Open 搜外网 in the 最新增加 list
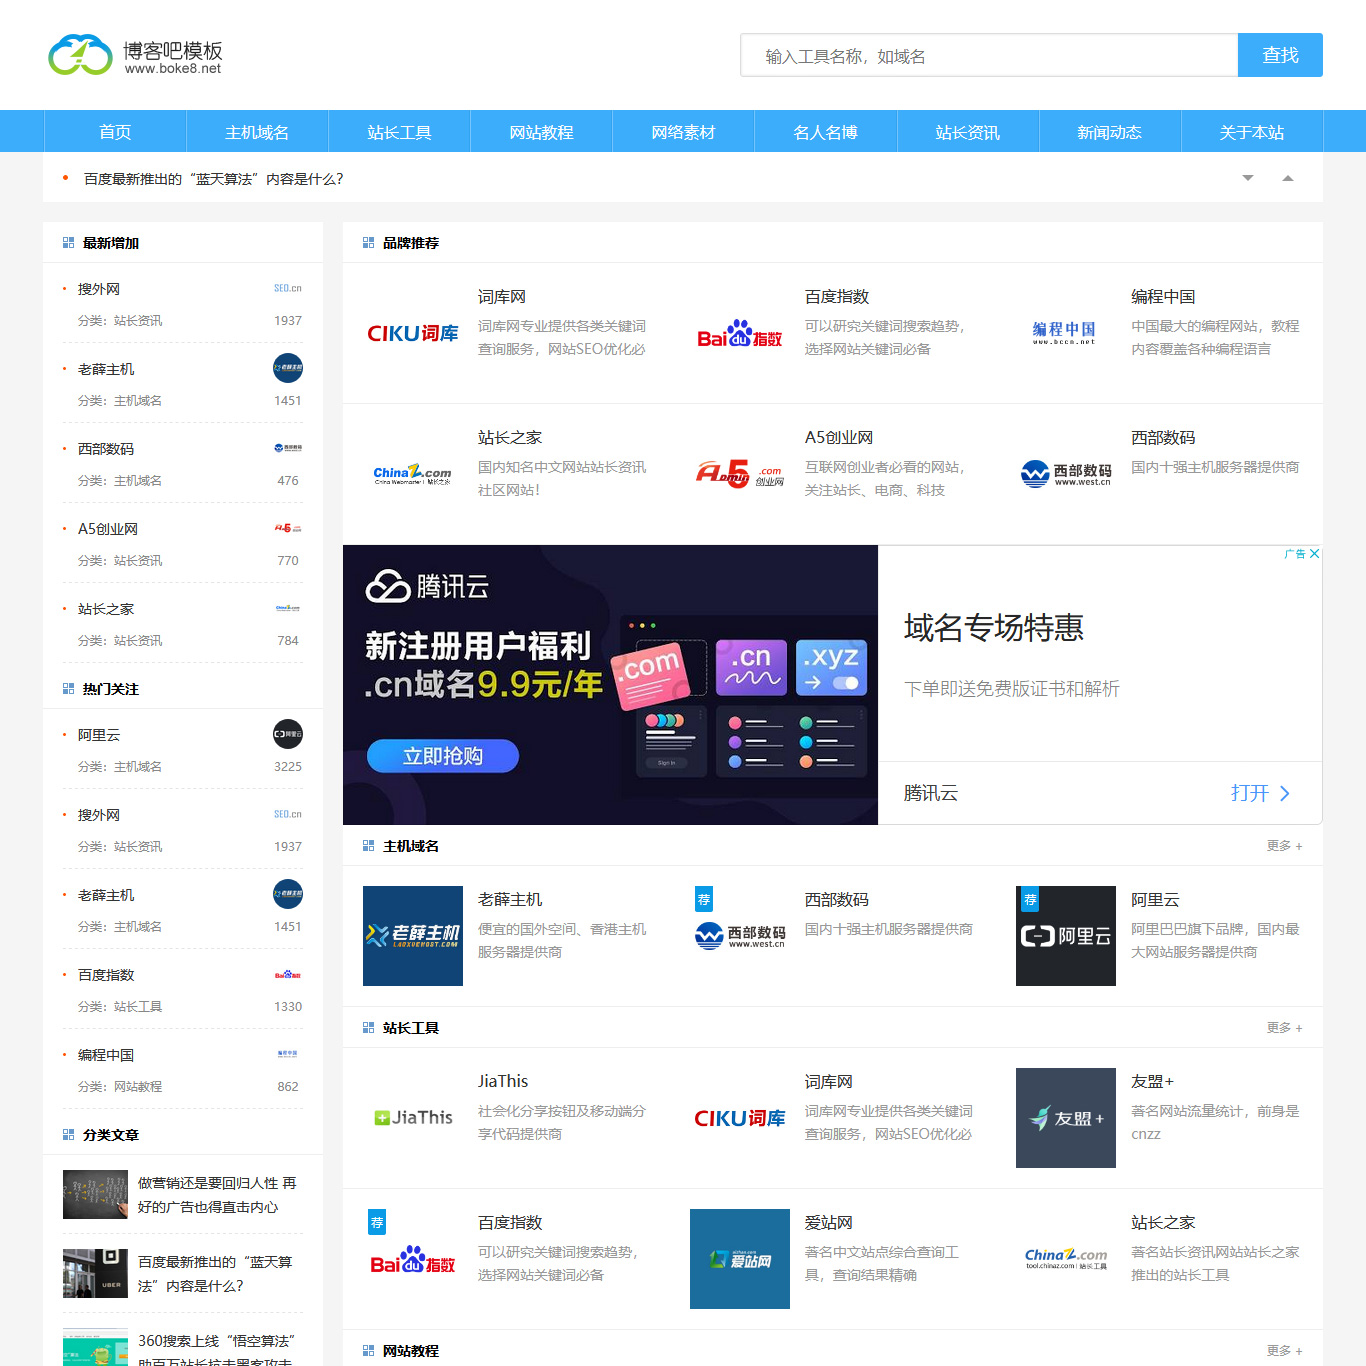 99,289
